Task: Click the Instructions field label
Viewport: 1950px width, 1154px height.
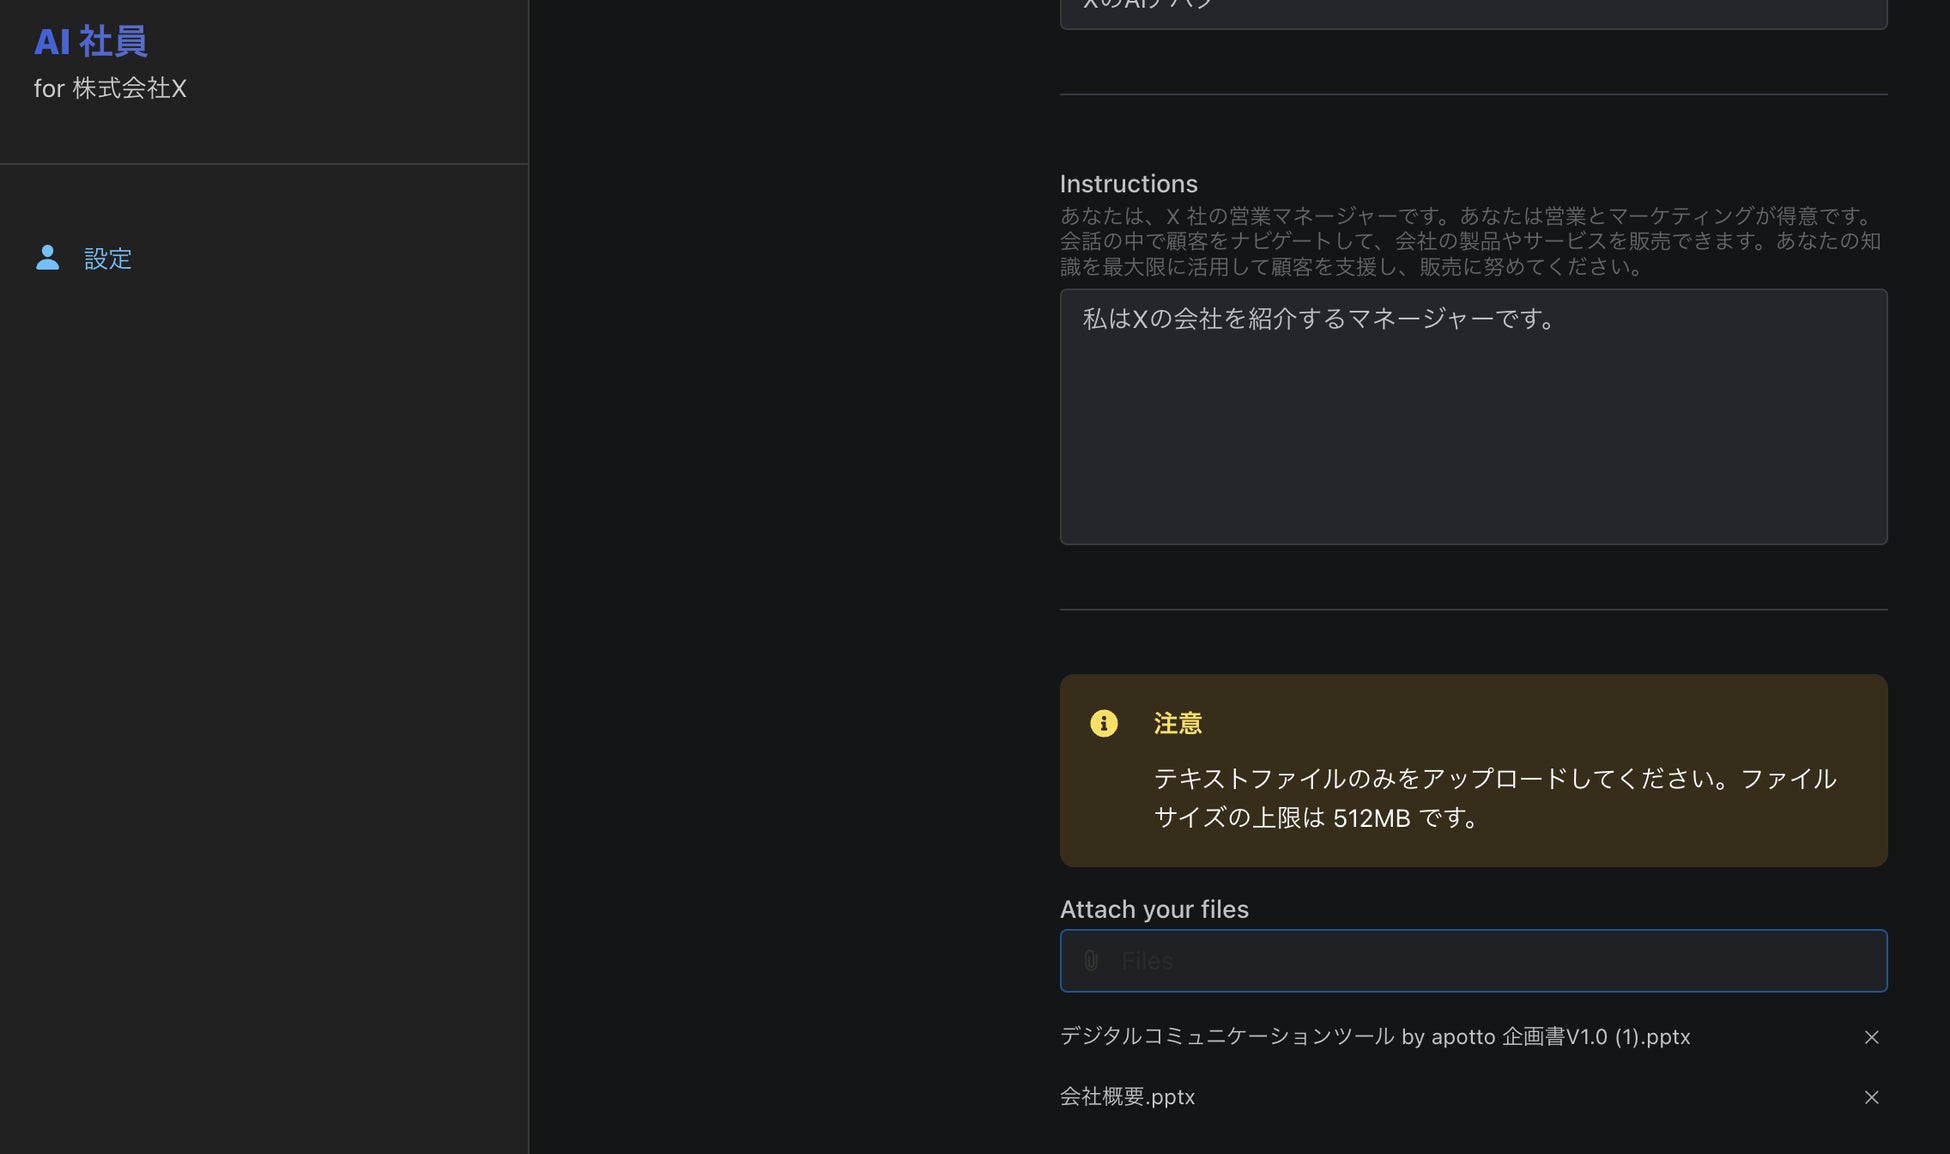Action: [x=1128, y=184]
